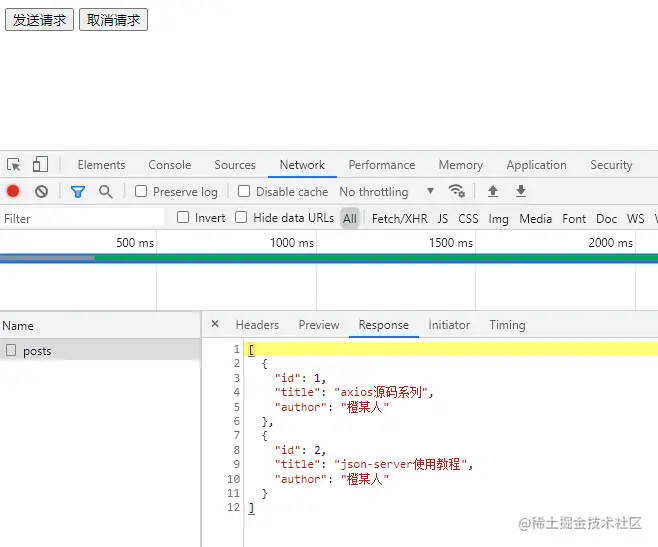Filter requests by Fetch/XHR
Image resolution: width=658 pixels, height=547 pixels.
[400, 219]
